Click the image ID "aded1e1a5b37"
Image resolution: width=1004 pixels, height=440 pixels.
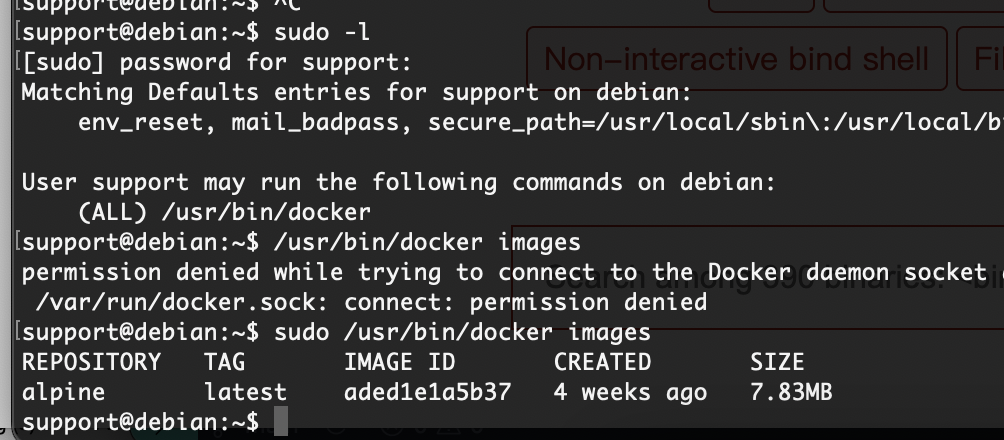(427, 392)
